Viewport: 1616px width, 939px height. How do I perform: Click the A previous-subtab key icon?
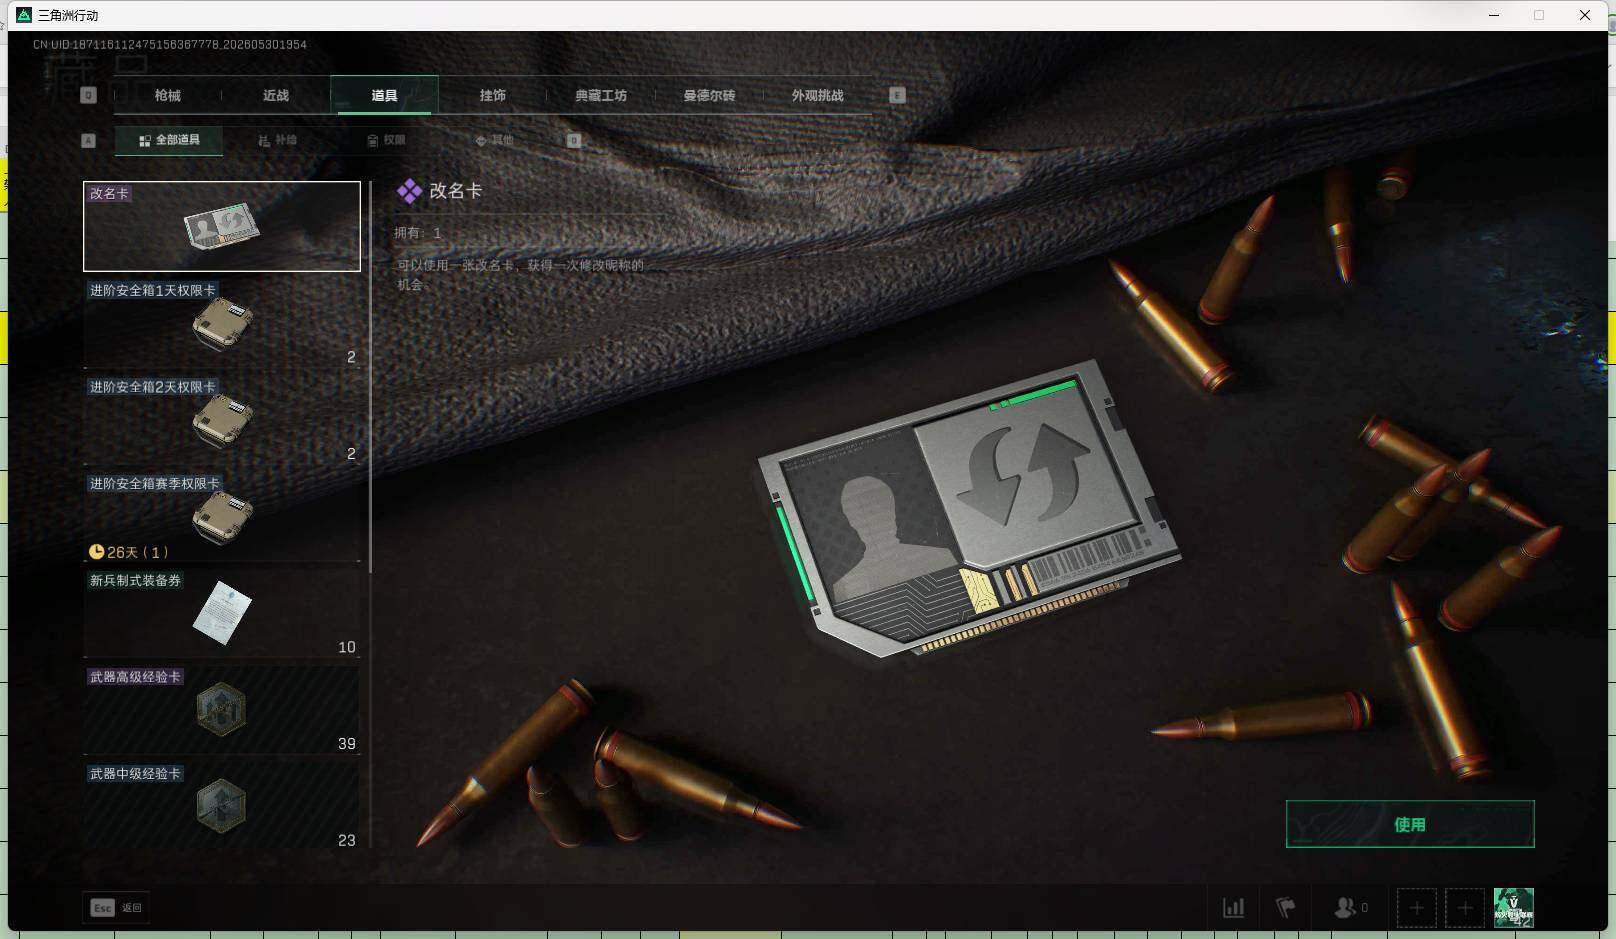(88, 140)
